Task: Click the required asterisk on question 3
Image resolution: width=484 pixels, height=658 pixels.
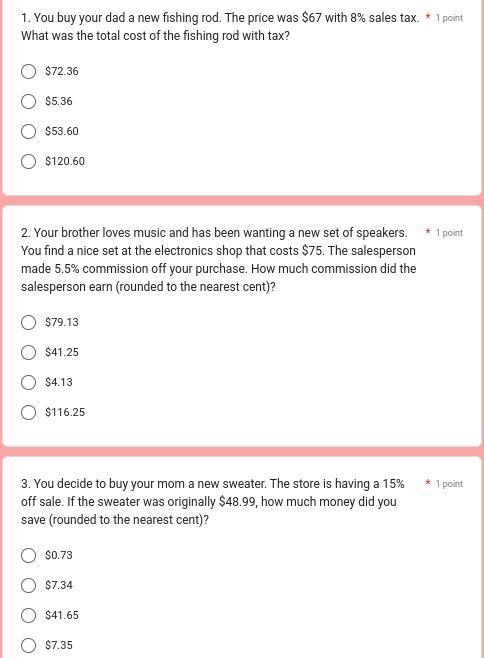Action: click(x=428, y=483)
